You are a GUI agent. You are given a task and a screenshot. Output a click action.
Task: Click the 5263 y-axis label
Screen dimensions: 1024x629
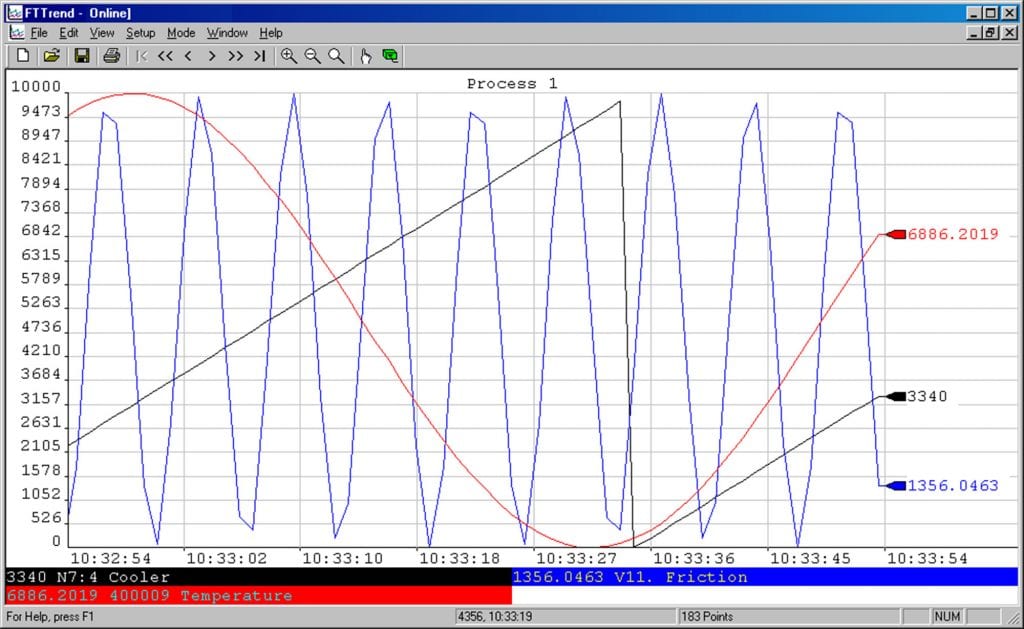[x=40, y=302]
